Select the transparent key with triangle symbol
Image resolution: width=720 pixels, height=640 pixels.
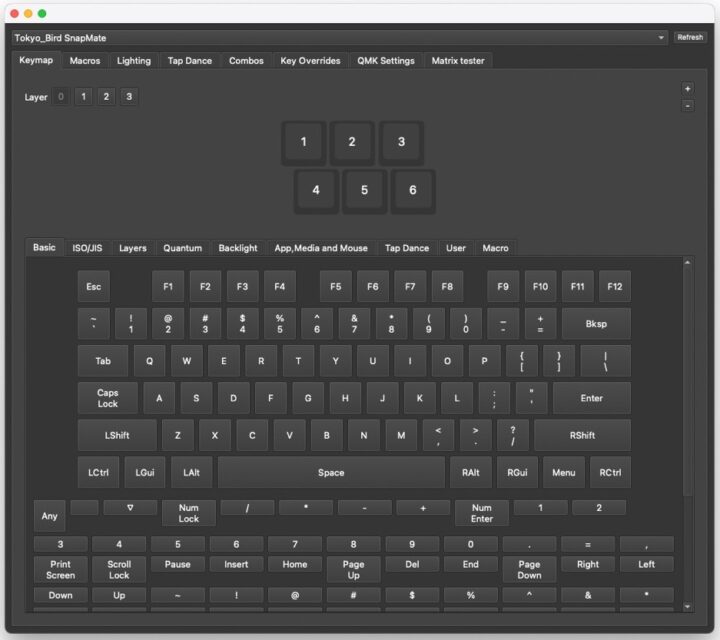[x=130, y=508]
